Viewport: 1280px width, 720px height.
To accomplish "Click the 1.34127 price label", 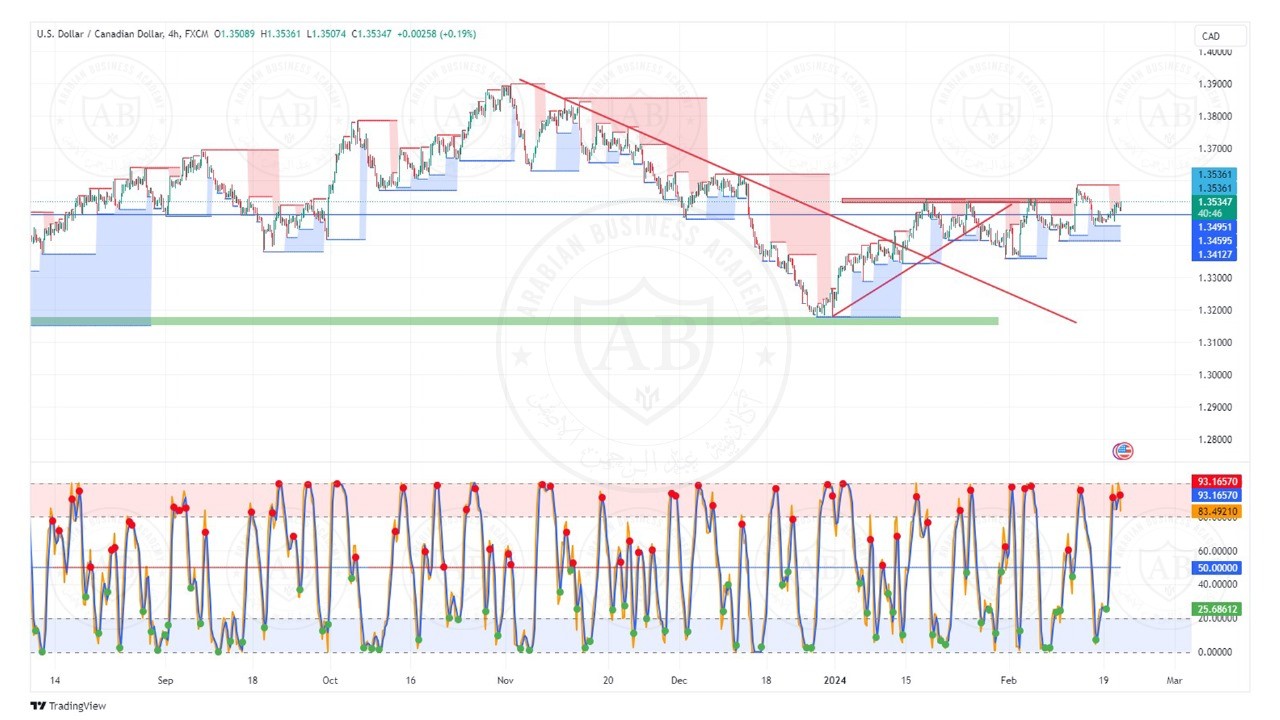I will pyautogui.click(x=1216, y=255).
